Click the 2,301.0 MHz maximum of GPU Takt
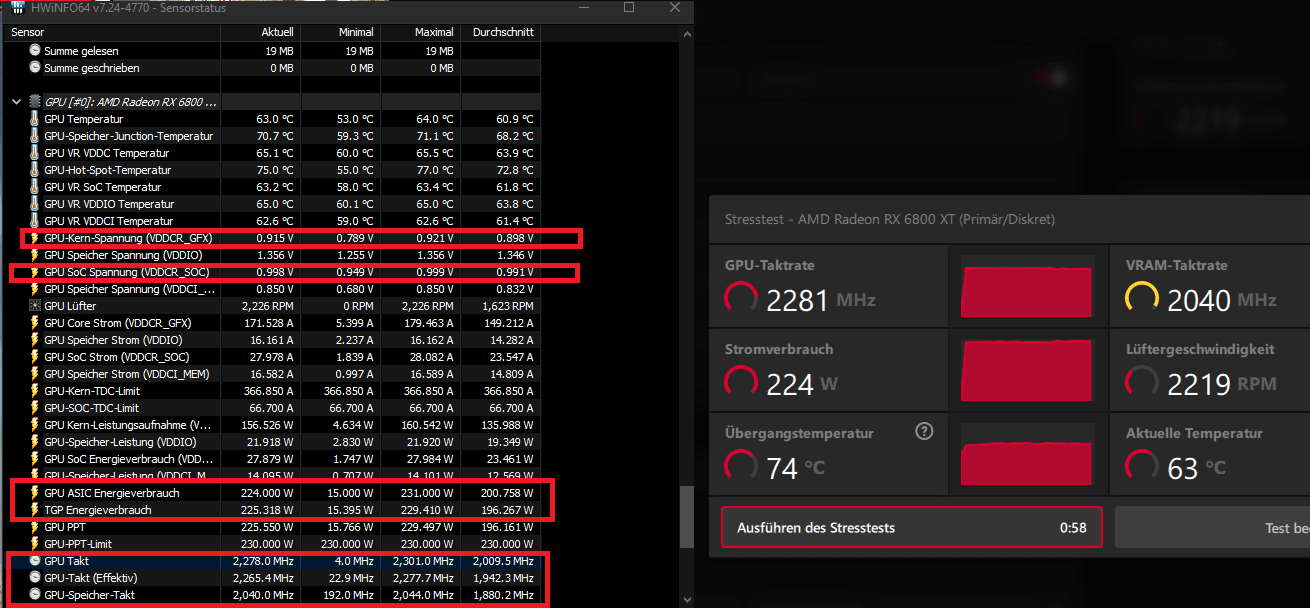 [425, 561]
